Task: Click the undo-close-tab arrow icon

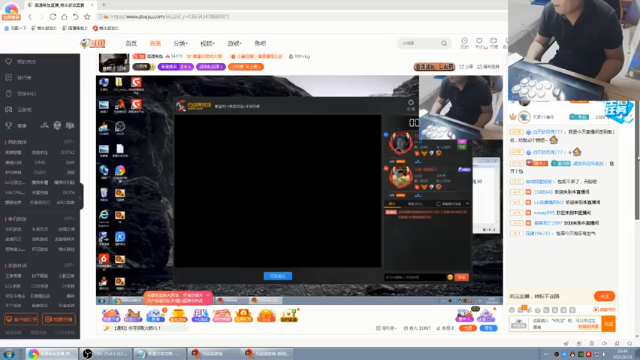Action: click(x=76, y=17)
